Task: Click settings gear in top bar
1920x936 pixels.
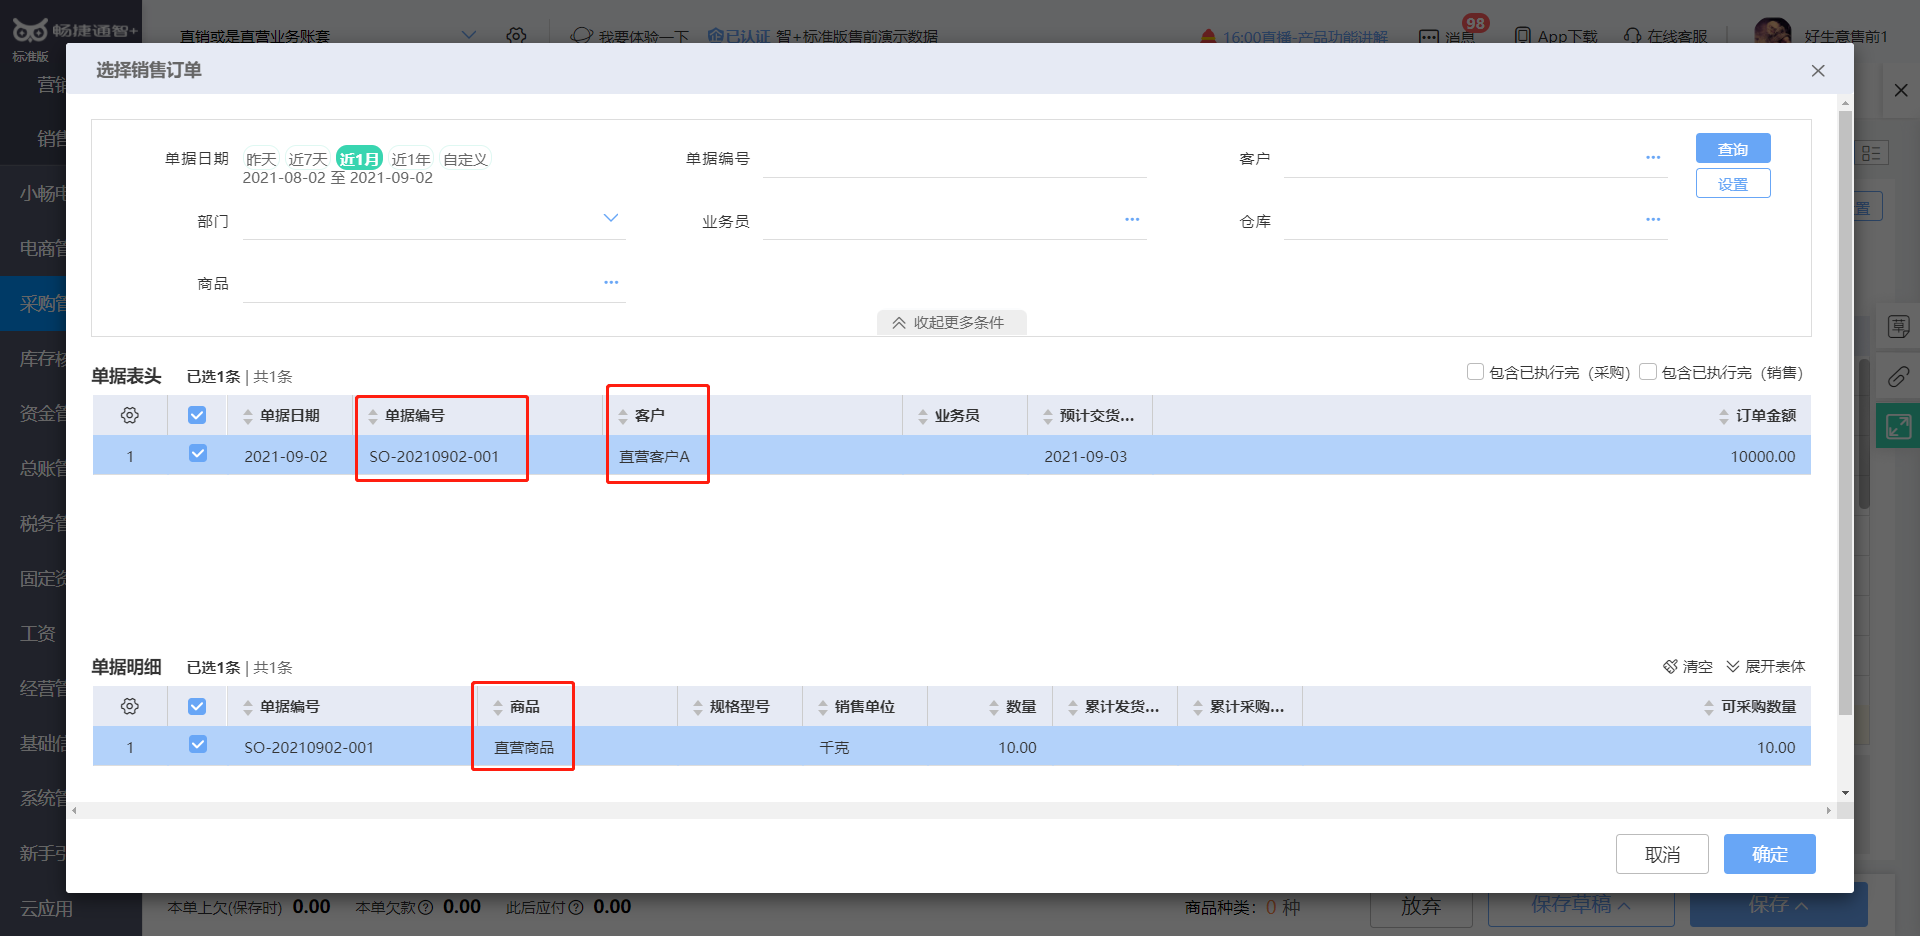Action: pyautogui.click(x=516, y=36)
